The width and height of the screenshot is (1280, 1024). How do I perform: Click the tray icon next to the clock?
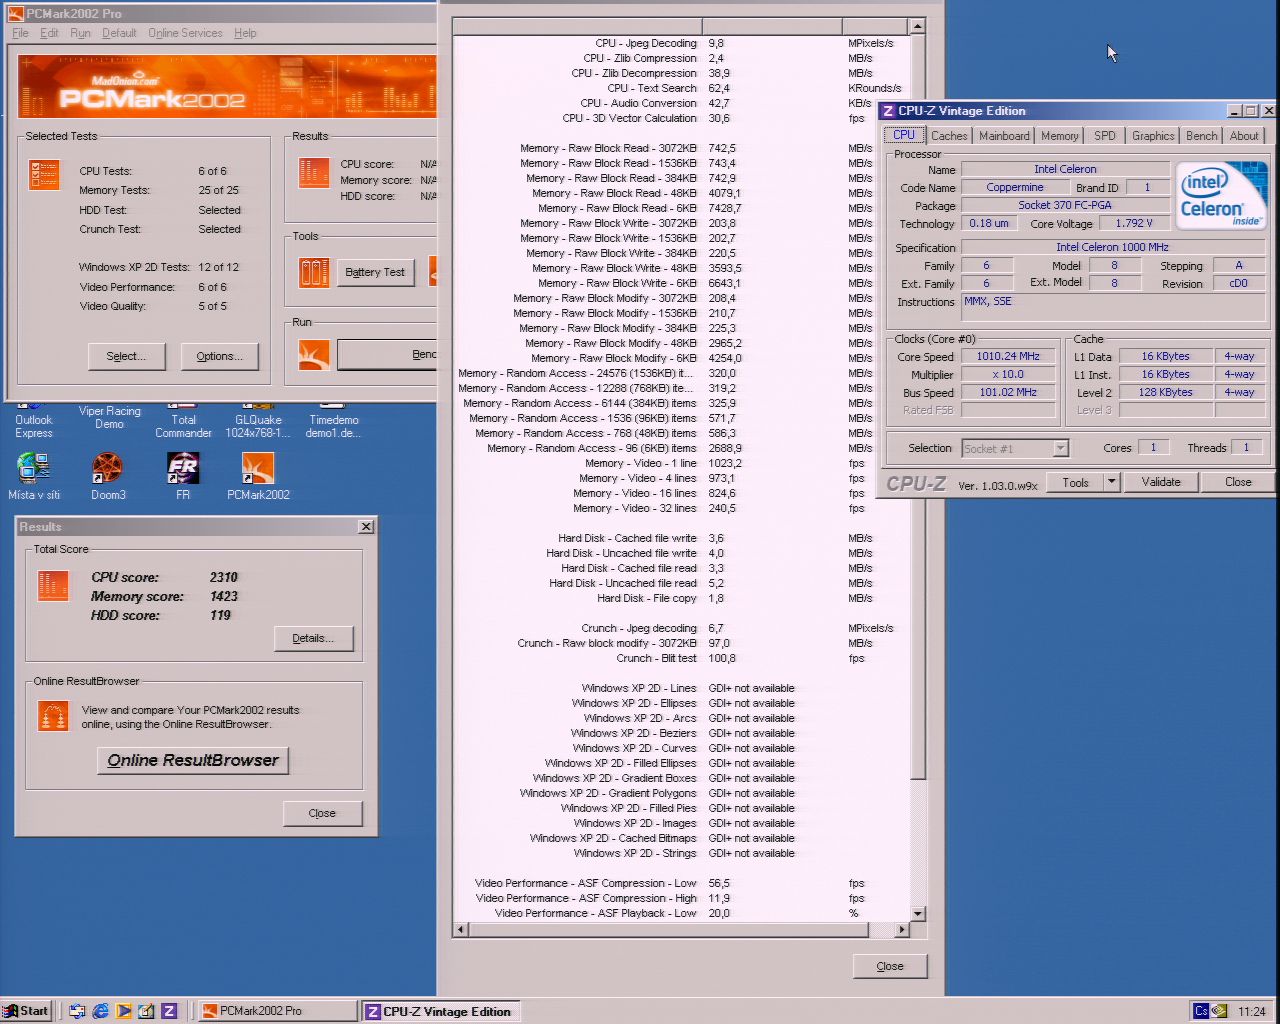[1219, 1011]
